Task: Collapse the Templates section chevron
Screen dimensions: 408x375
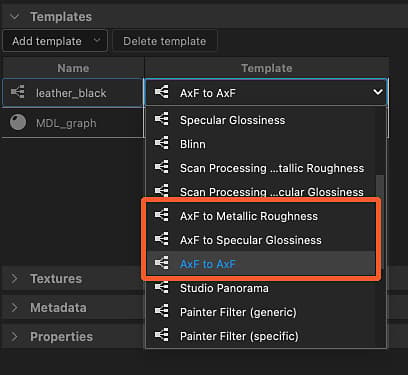Action: [14, 17]
